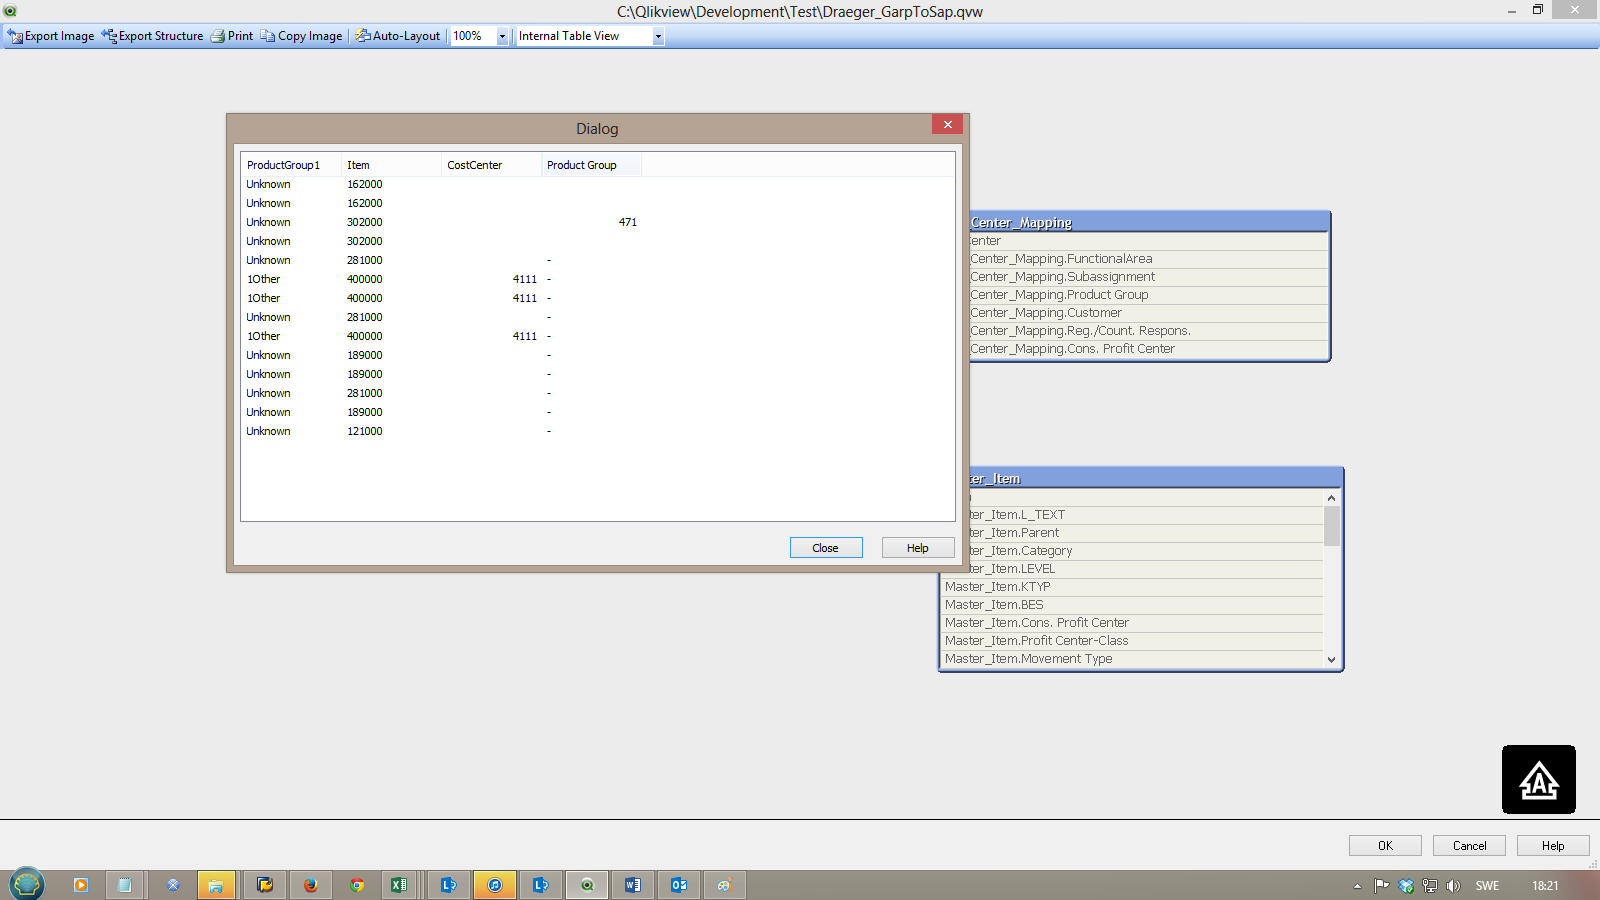Open the 100% zoom level dropdown
Viewport: 1600px width, 900px height.
[x=502, y=36]
